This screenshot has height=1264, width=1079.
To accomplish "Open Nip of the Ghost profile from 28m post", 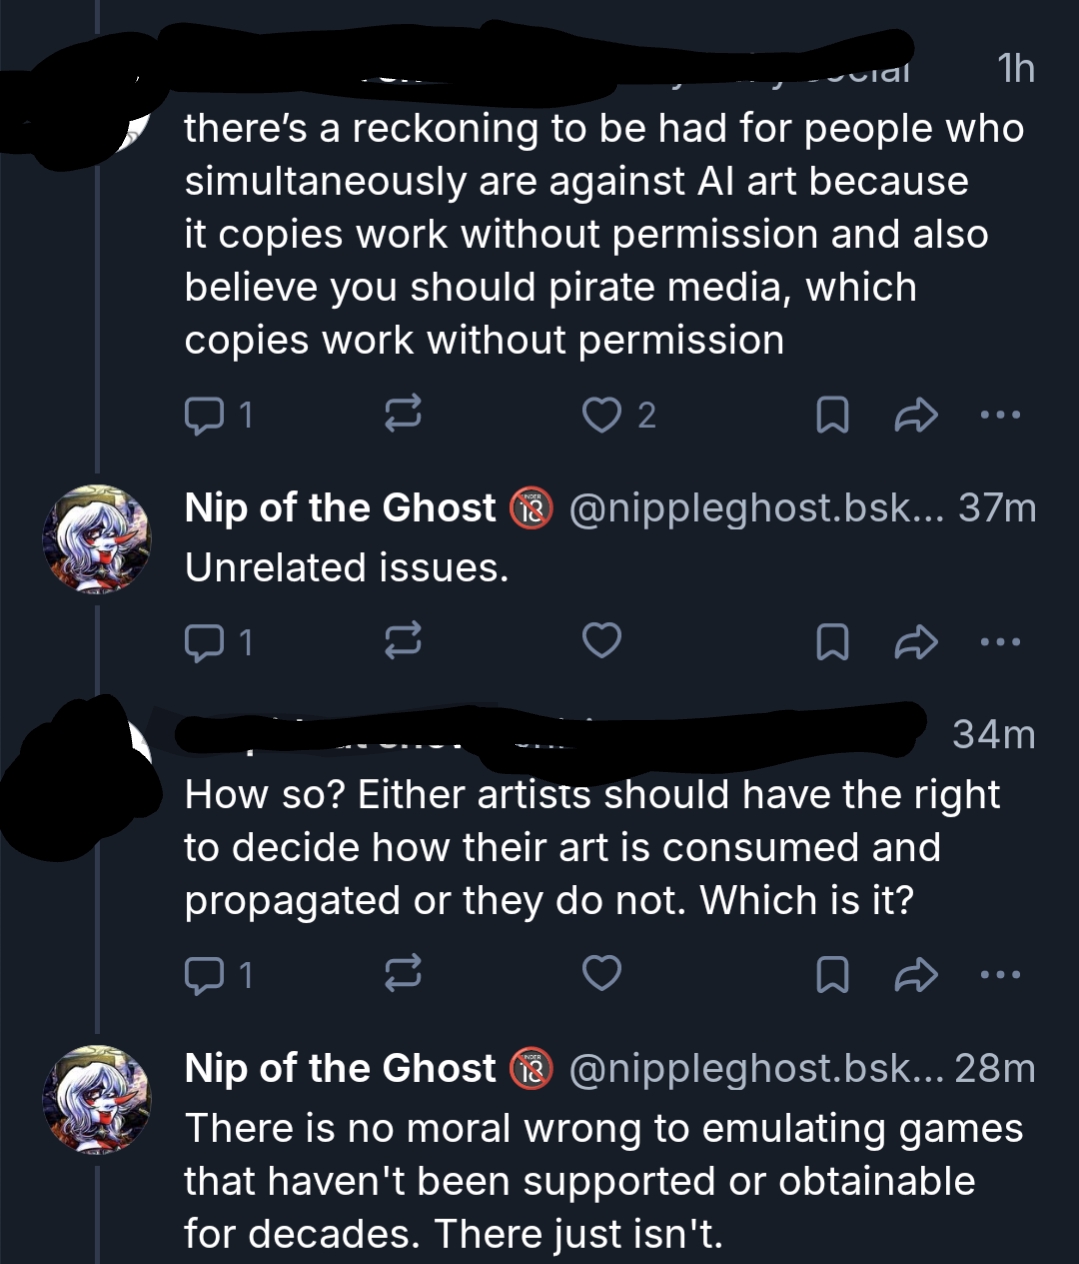I will 340,1068.
